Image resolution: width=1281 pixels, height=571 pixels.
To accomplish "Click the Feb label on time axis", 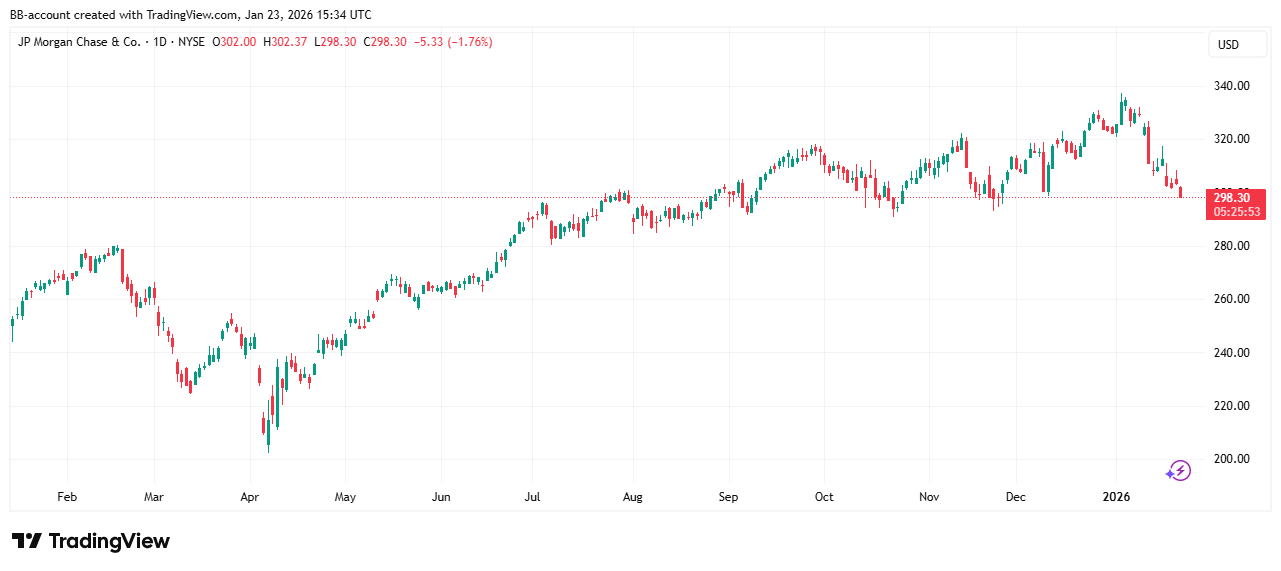I will [67, 497].
